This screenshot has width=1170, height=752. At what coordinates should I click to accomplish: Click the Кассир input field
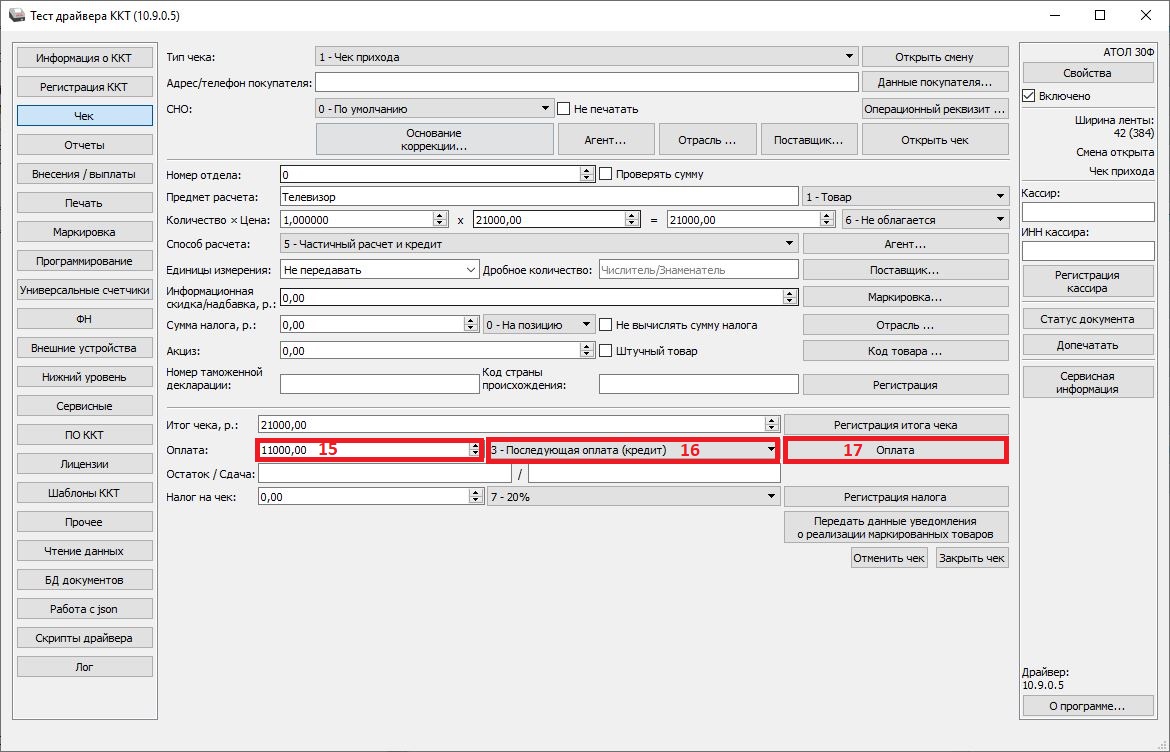pyautogui.click(x=1088, y=212)
